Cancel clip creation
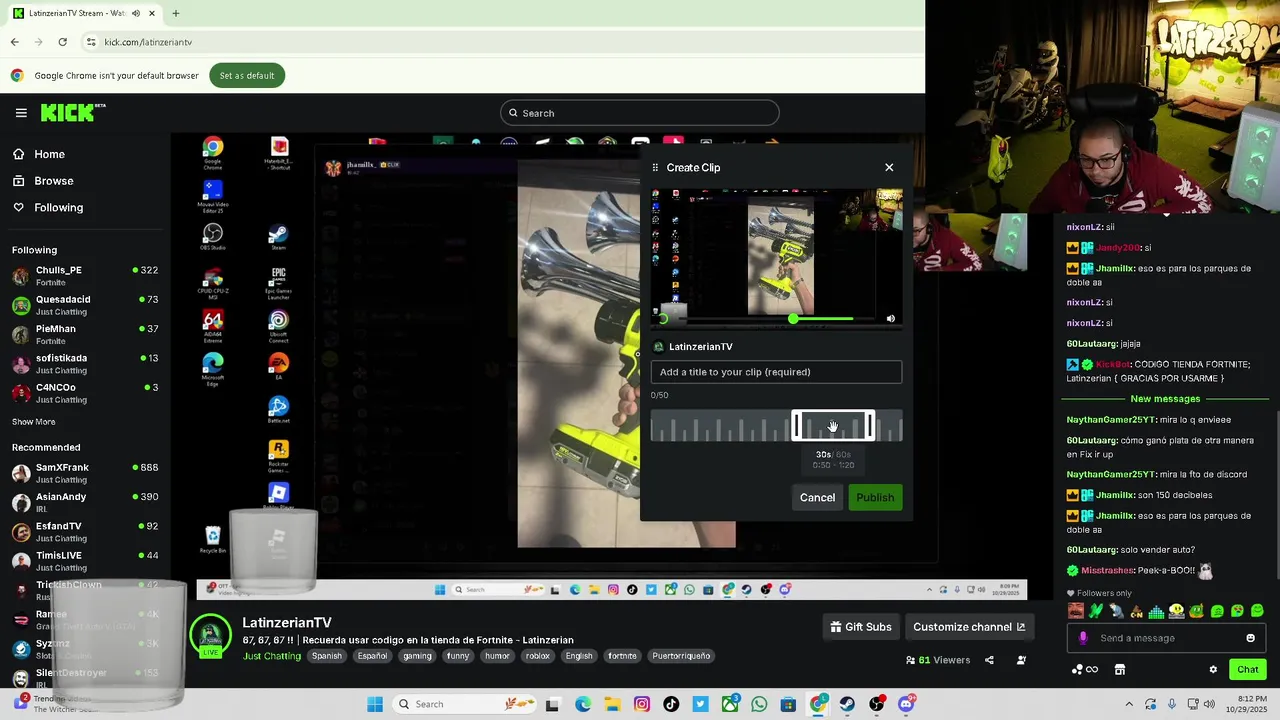Screen dimensions: 1280x720 click(x=817, y=497)
